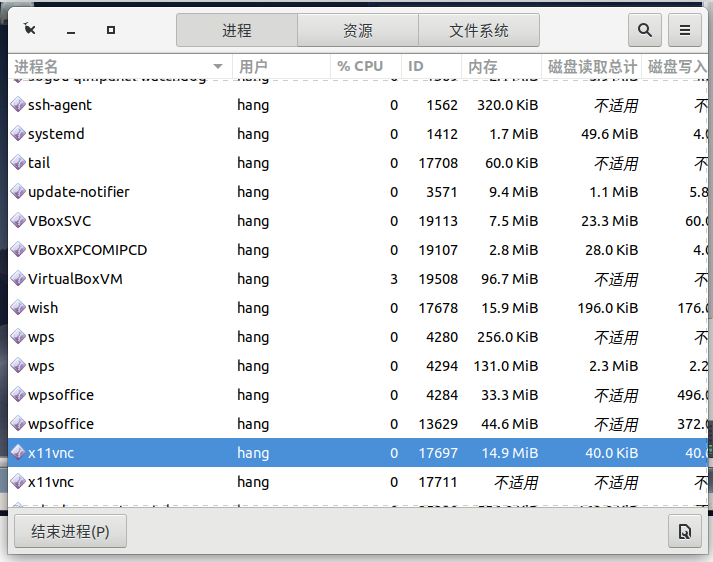The width and height of the screenshot is (713, 562).
Task: Sort by the 内存 column header
Action: click(x=501, y=66)
